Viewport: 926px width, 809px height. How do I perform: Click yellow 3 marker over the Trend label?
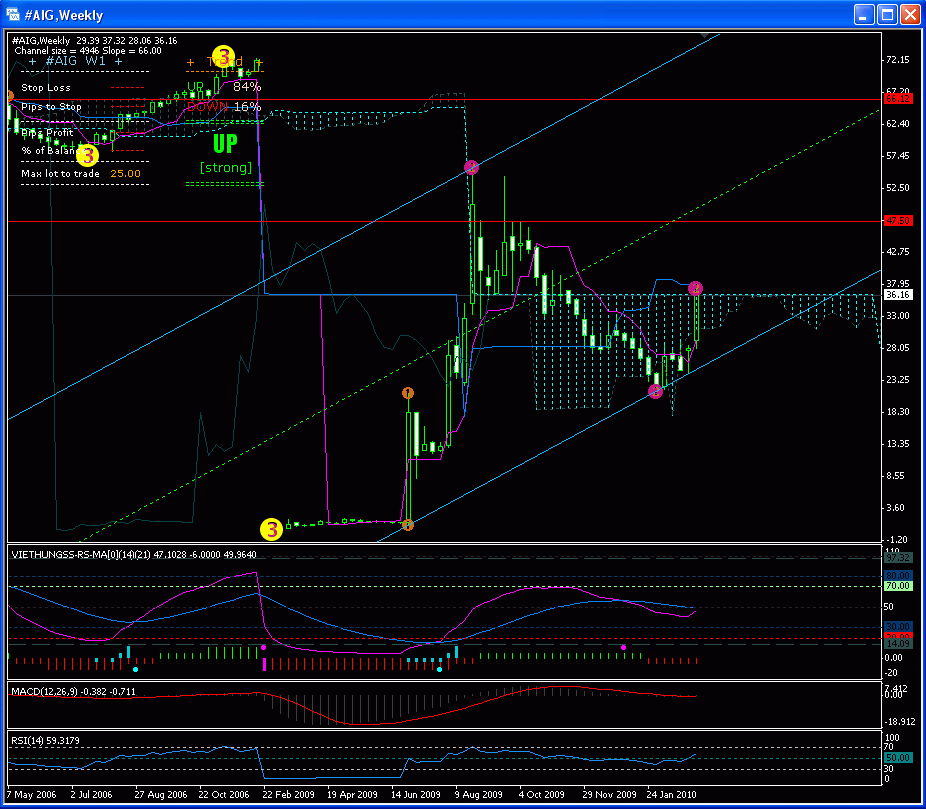[x=223, y=56]
